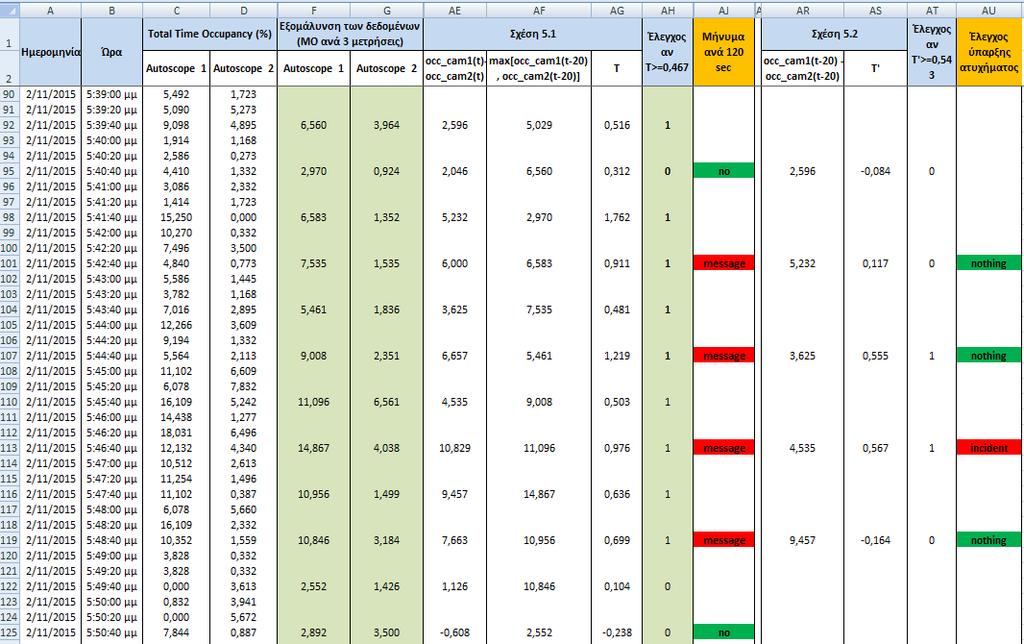This screenshot has width=1024, height=644.
Task: Click the 'max[occ_cam1(t-20)' header cell
Action: [539, 68]
